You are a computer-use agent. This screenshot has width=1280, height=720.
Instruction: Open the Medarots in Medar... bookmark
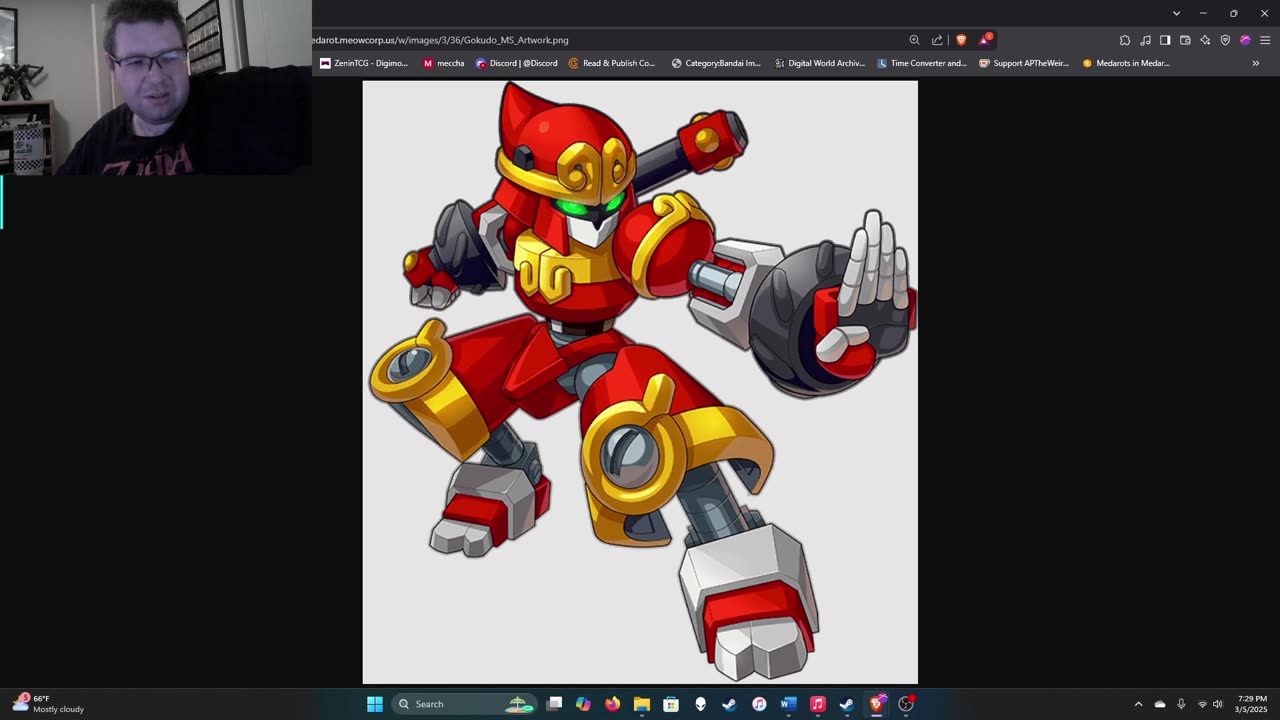[1126, 63]
